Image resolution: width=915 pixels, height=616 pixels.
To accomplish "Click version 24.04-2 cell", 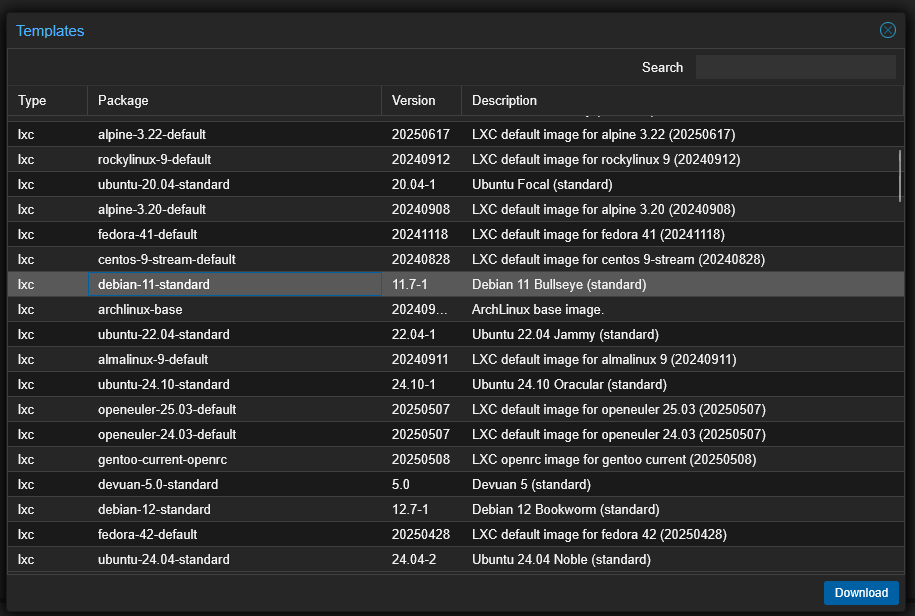I will coord(414,559).
